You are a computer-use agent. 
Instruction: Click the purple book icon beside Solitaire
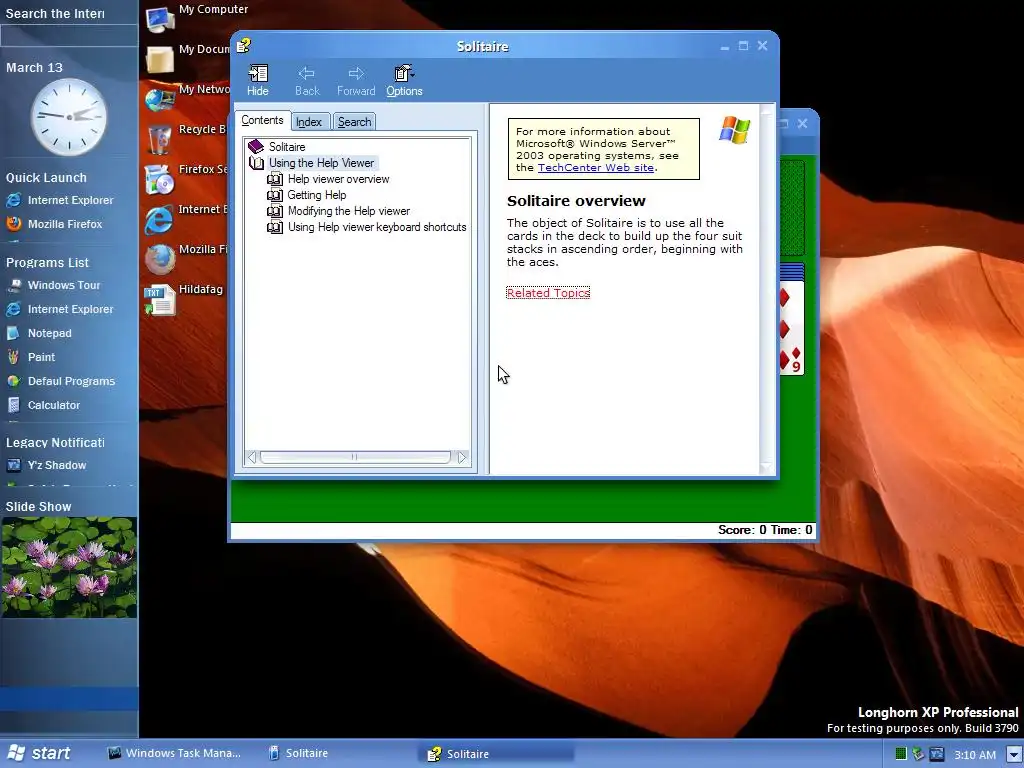pyautogui.click(x=256, y=147)
